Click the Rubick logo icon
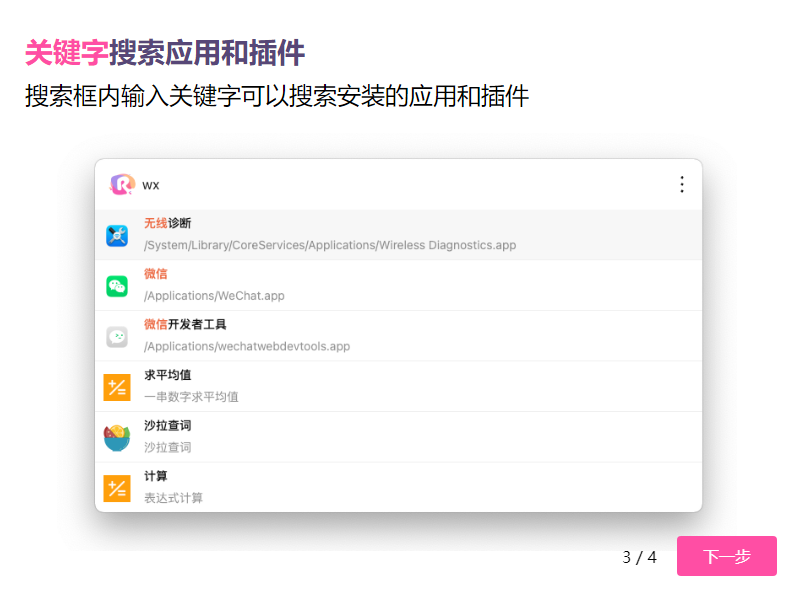The height and width of the screenshot is (596, 796). (122, 185)
